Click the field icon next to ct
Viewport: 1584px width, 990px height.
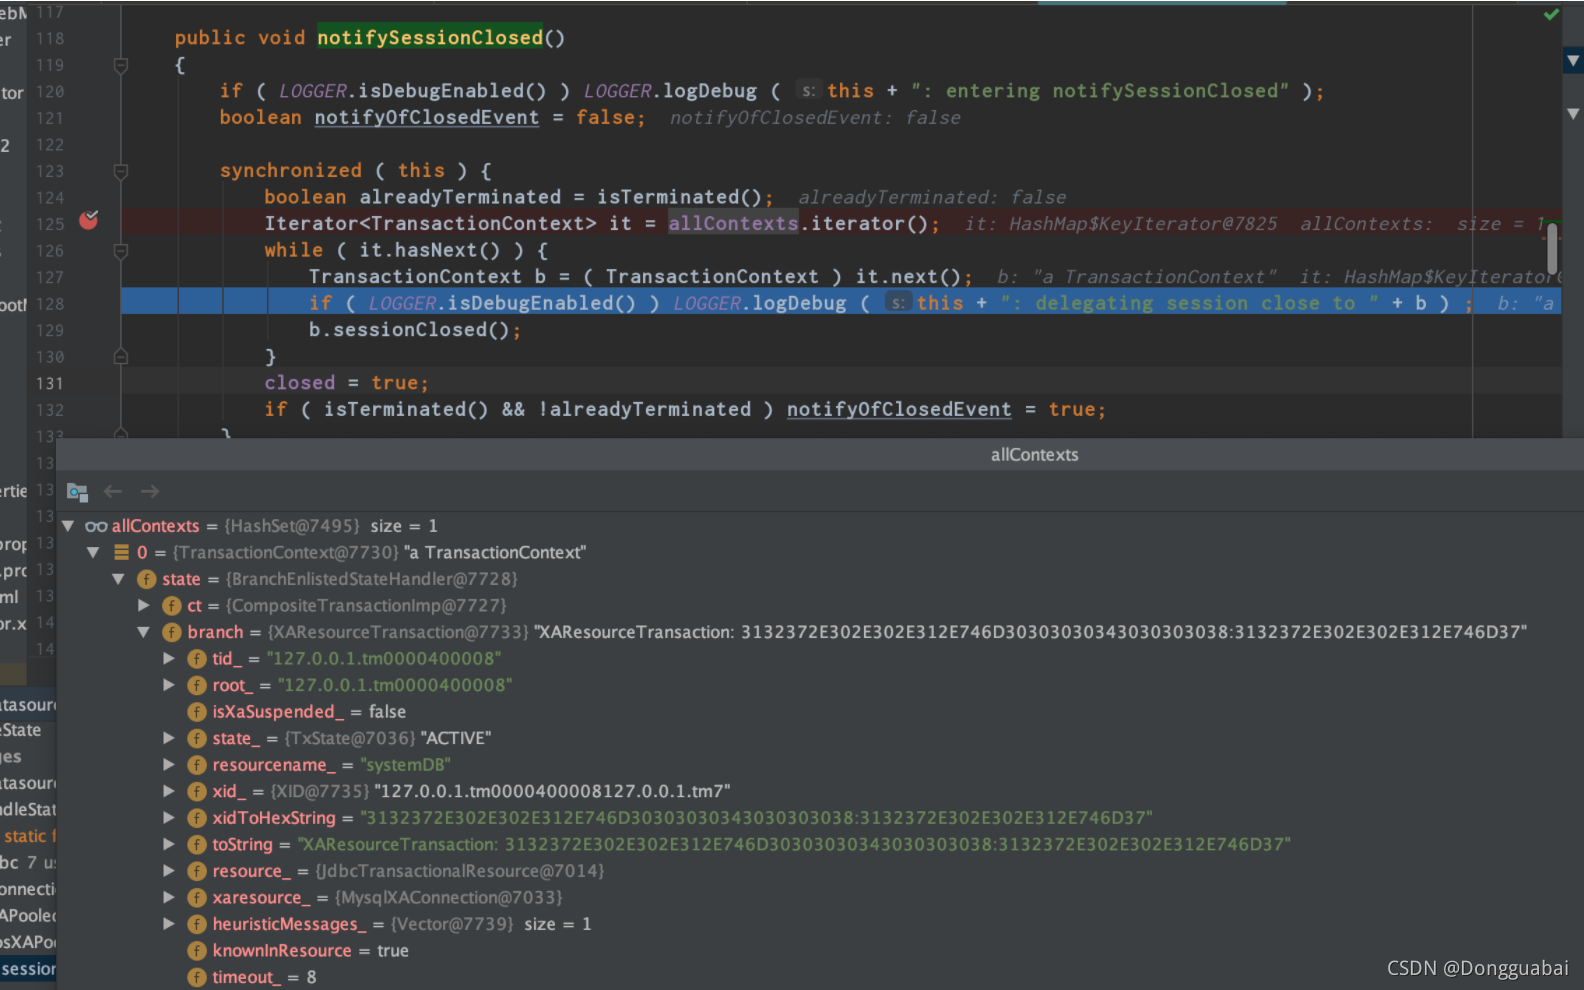pyautogui.click(x=172, y=606)
